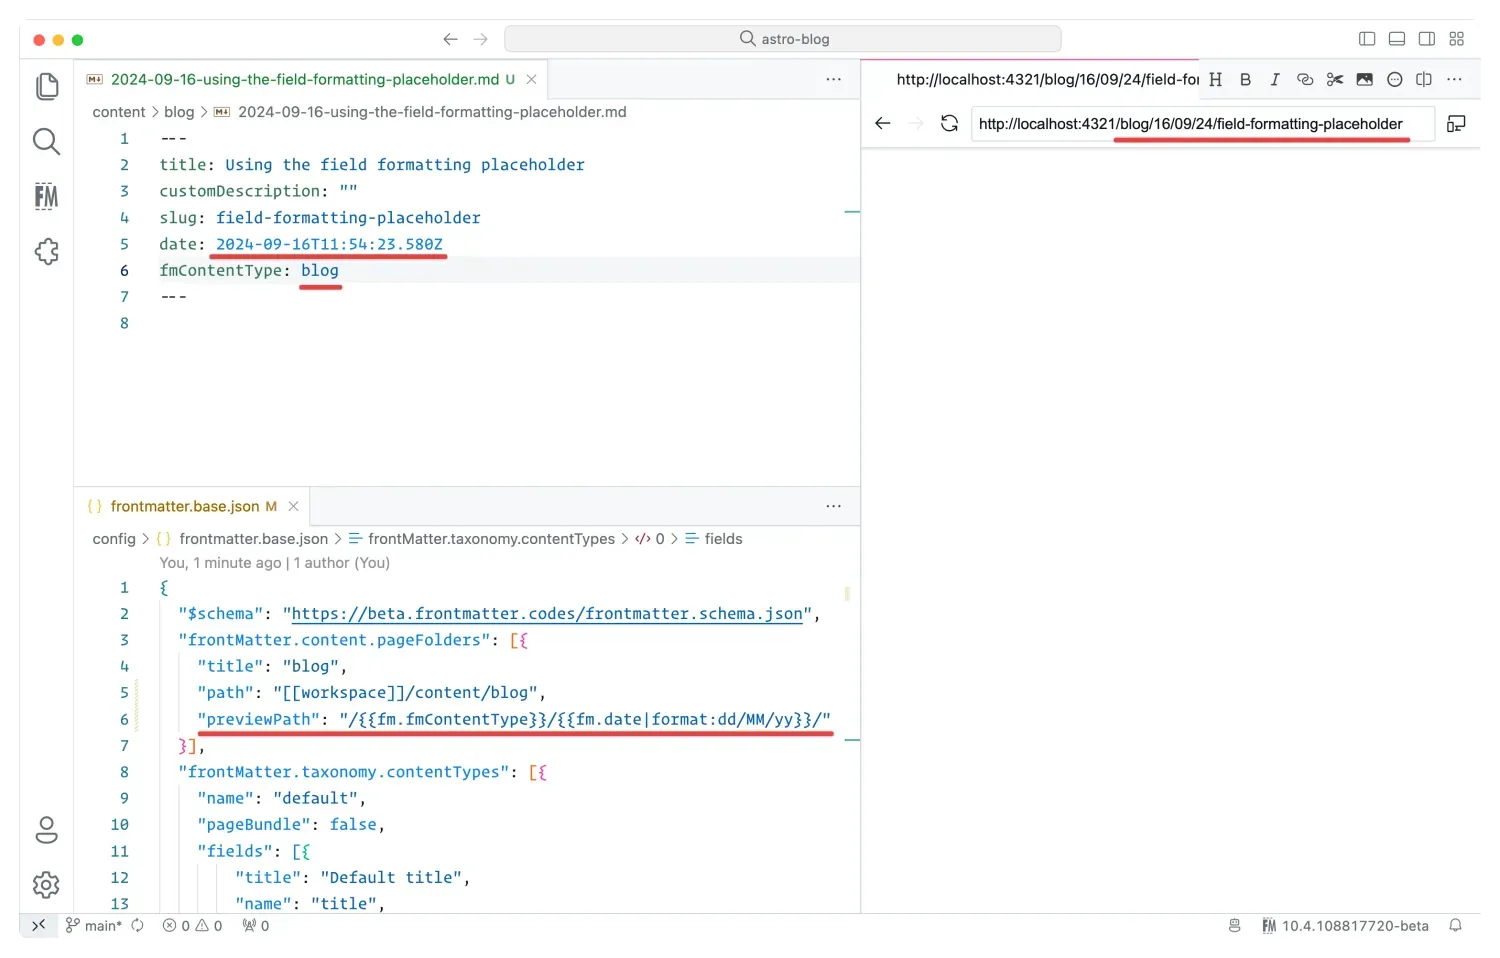Click 'content' breadcrumb in markdown editor
Image resolution: width=1500 pixels, height=958 pixels.
119,112
